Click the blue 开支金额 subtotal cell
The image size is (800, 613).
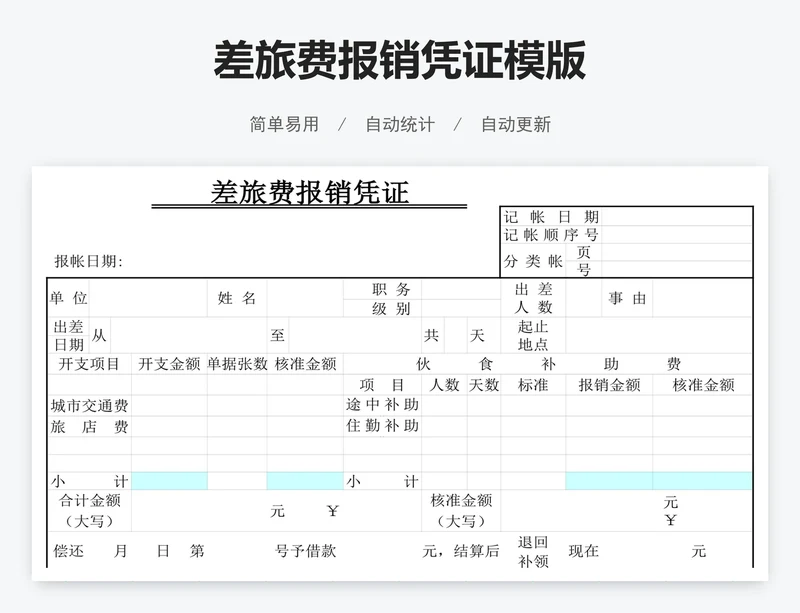point(169,481)
